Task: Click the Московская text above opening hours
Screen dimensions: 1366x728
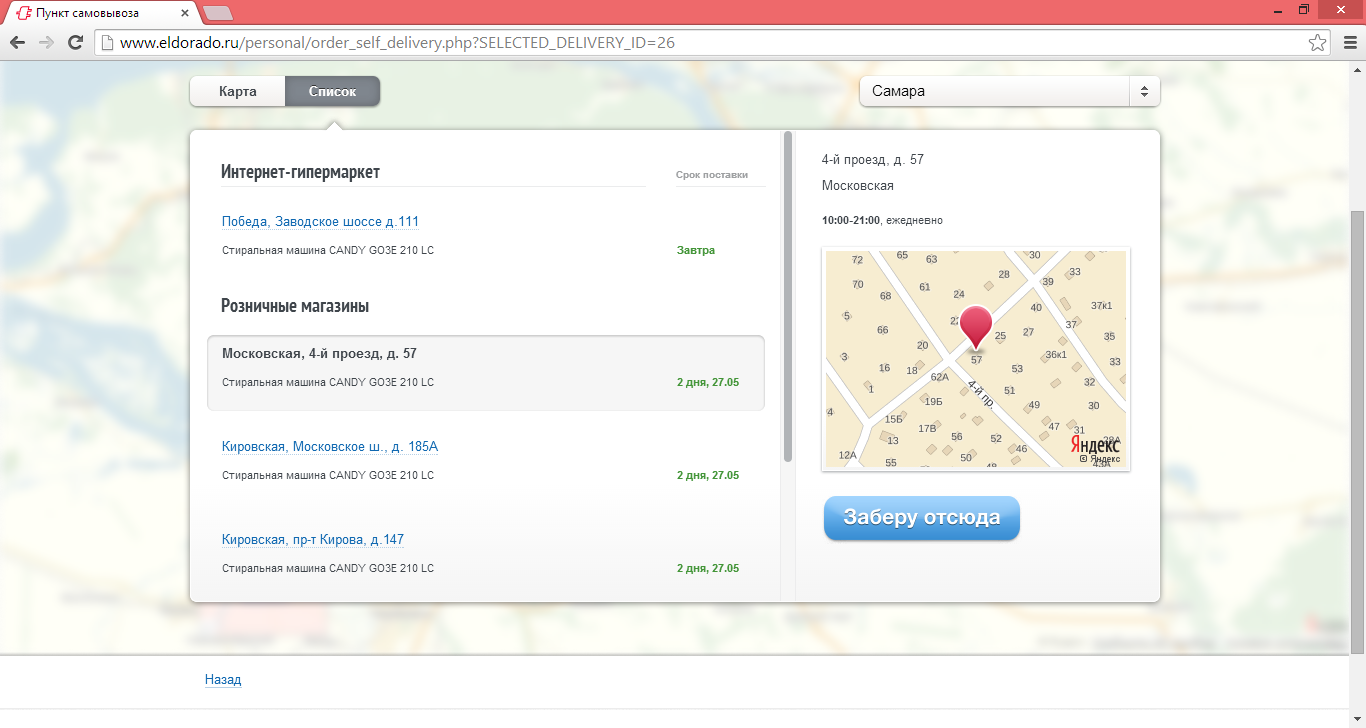Action: tap(858, 185)
